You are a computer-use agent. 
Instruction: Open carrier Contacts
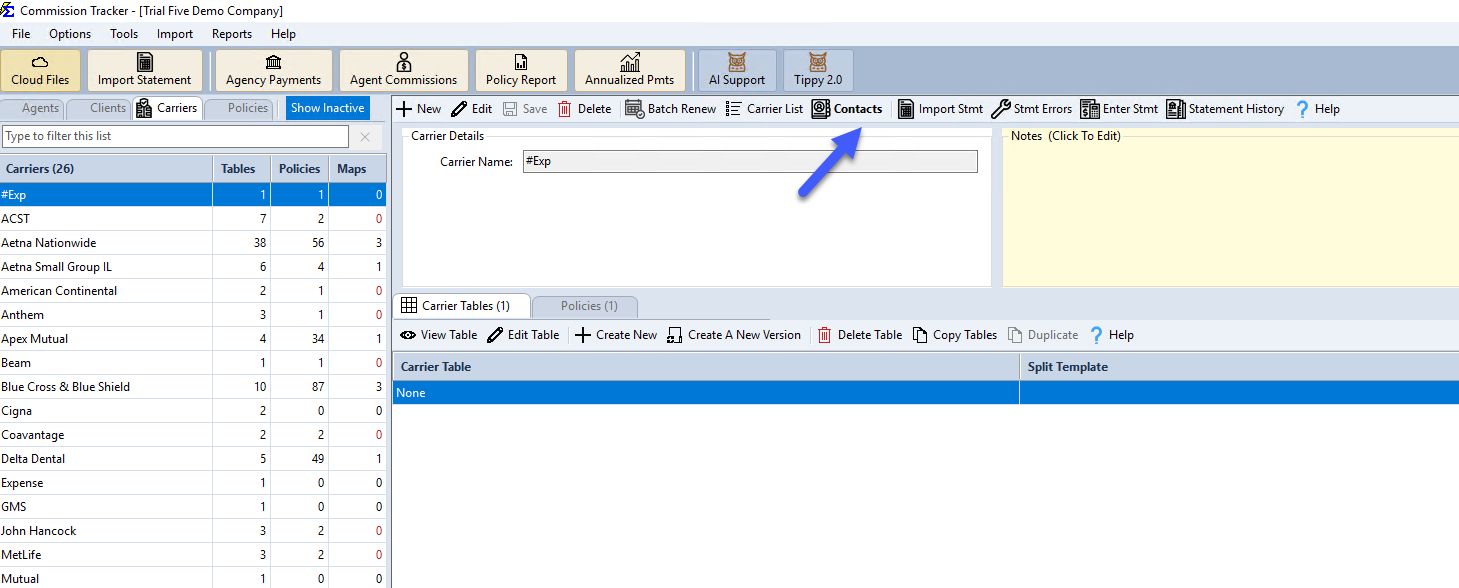[848, 109]
